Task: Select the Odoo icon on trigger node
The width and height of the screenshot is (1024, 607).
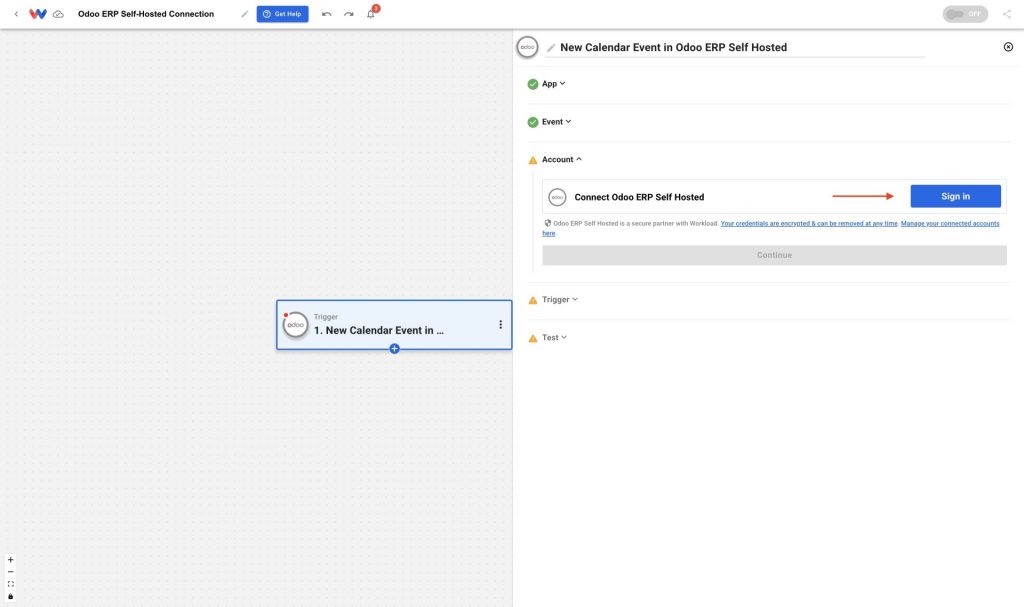Action: pos(295,325)
